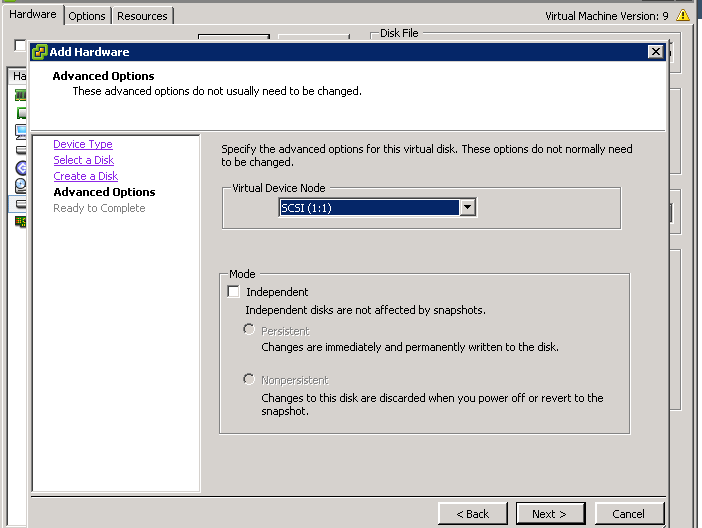Click the Advanced Options step label

point(104,192)
